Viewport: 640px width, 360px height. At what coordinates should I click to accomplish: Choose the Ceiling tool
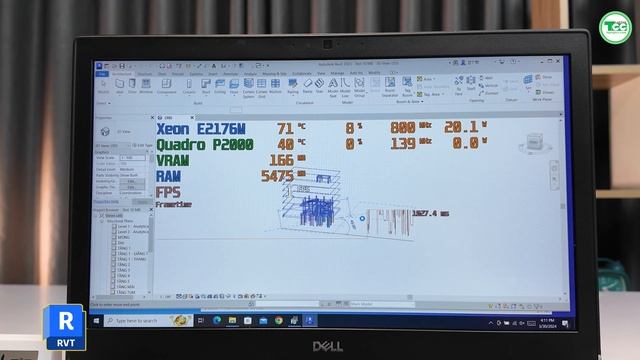[x=220, y=87]
